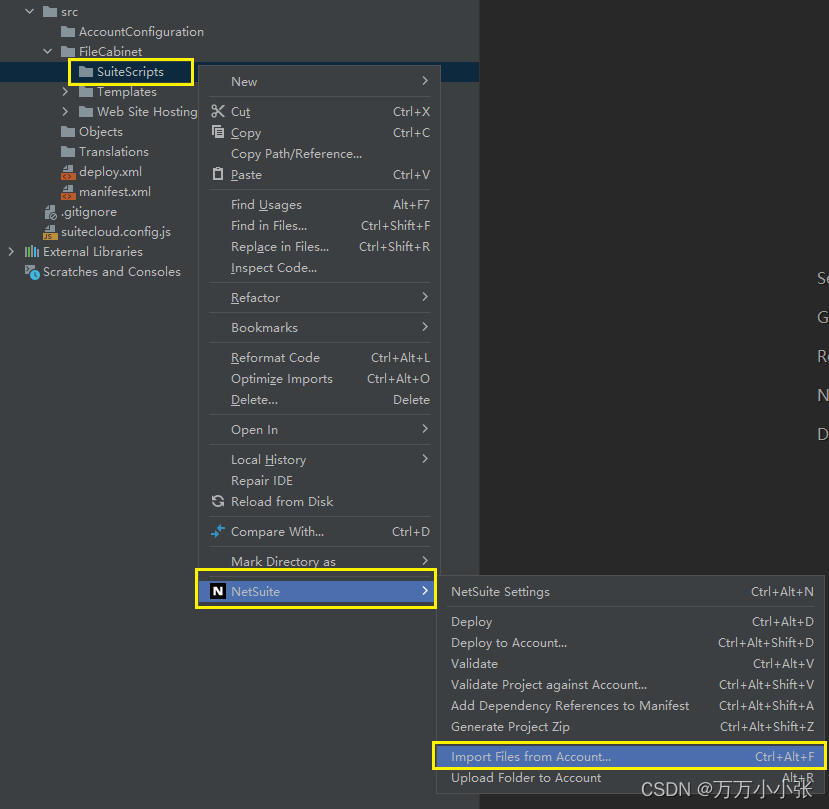Viewport: 829px width, 809px height.
Task: Select Repair IDE option
Action: (x=319, y=480)
